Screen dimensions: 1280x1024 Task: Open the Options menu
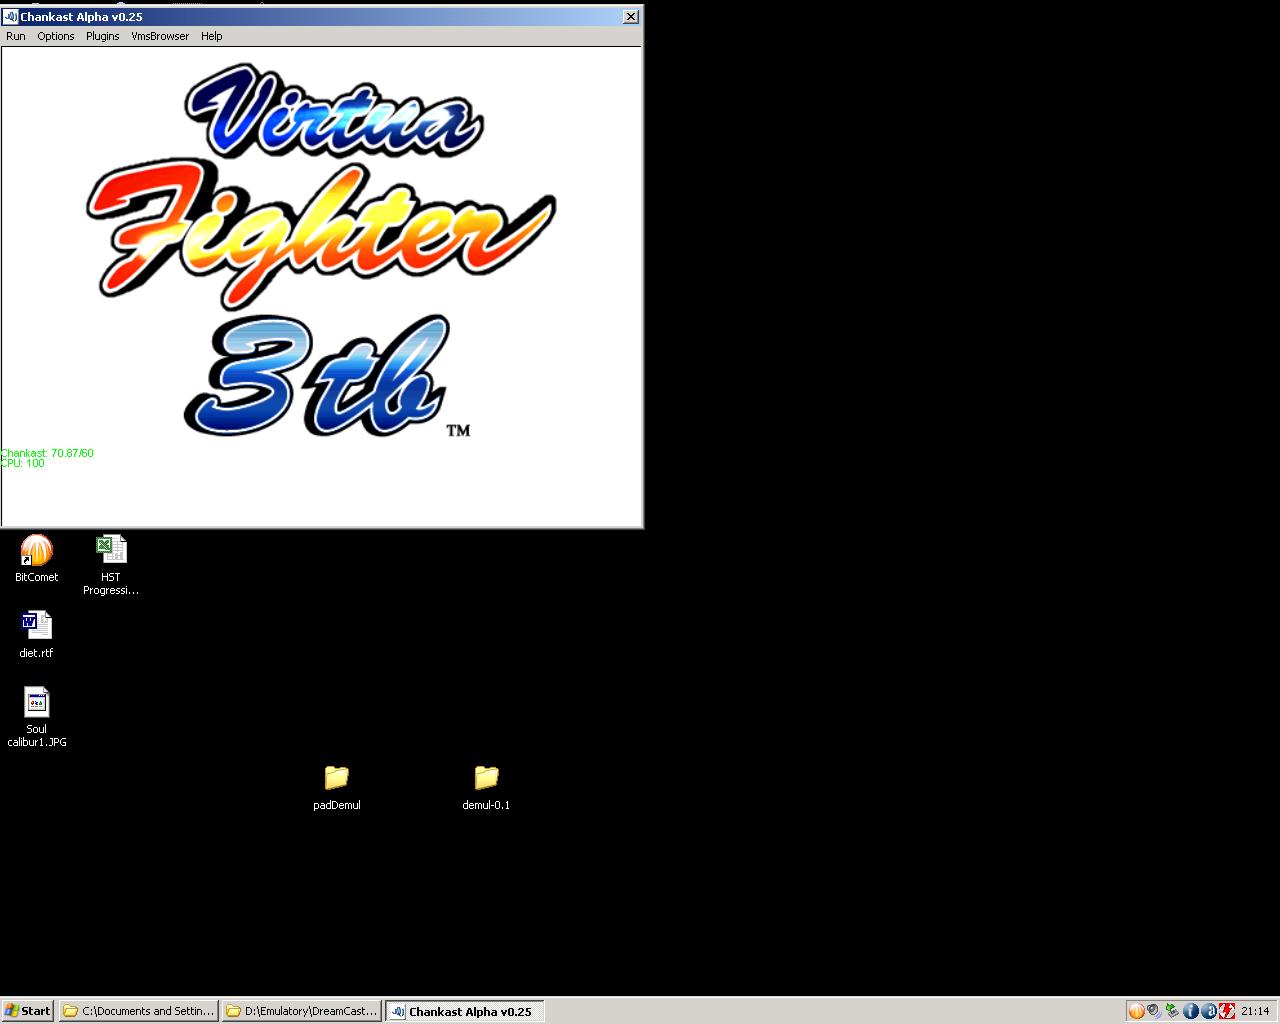click(x=56, y=36)
